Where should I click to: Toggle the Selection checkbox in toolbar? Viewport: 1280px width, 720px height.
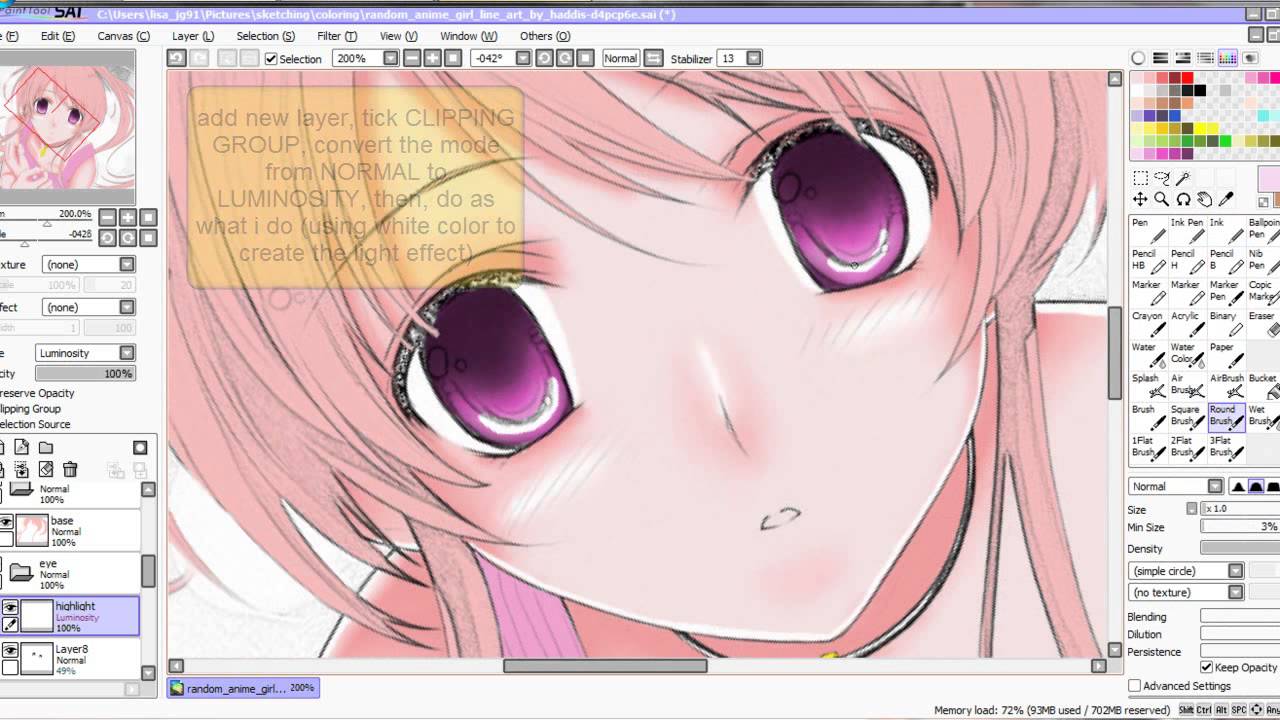pos(271,59)
